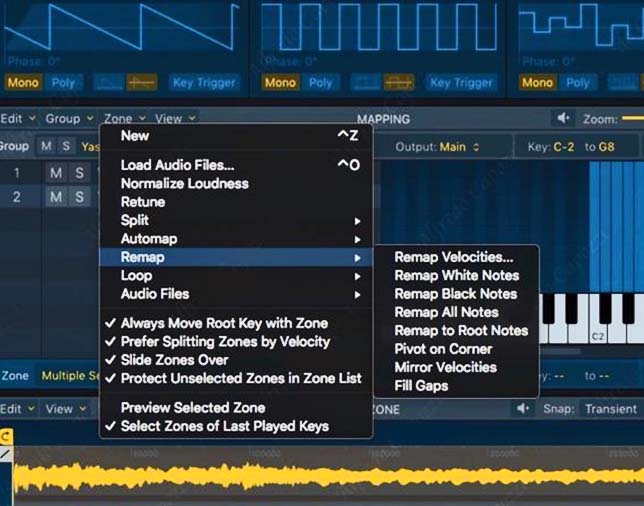Toggle Always Move Root Key with Zone
Viewport: 644px width, 506px height.
(224, 323)
